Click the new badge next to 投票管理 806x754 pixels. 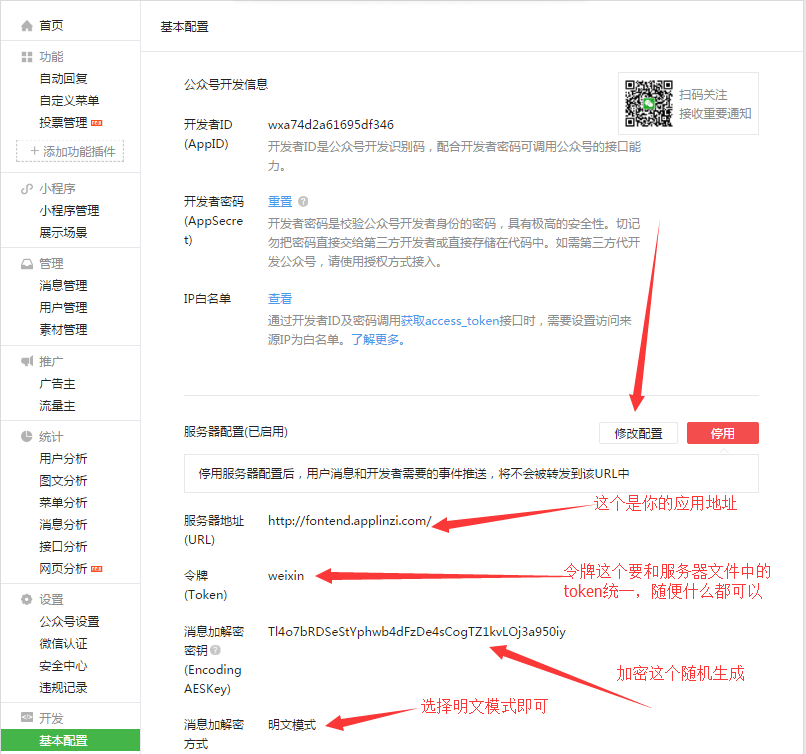click(x=97, y=123)
